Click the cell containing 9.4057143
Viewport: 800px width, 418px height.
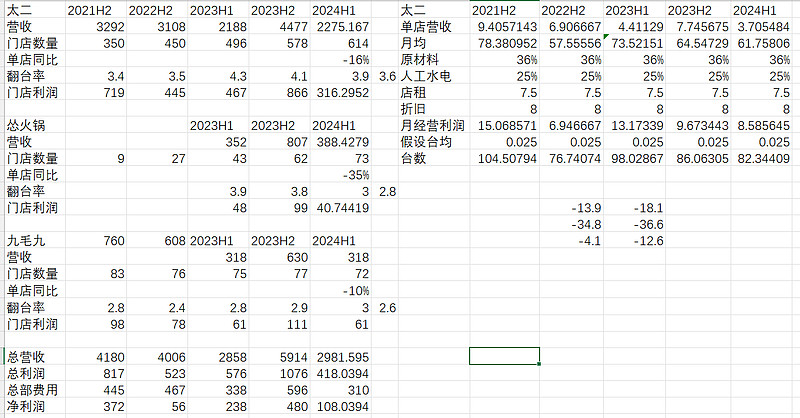click(505, 27)
